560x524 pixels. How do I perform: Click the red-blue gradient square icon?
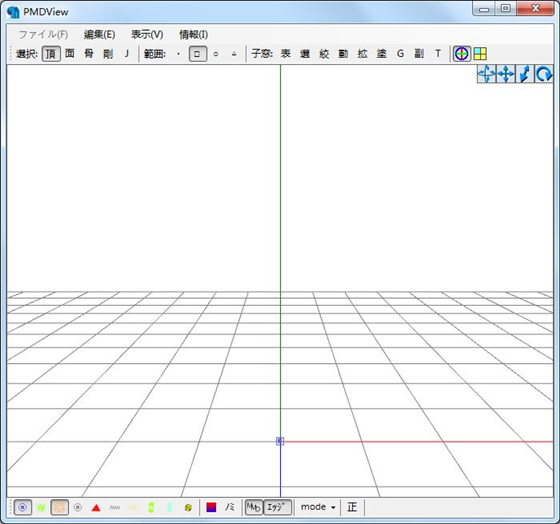pos(211,507)
